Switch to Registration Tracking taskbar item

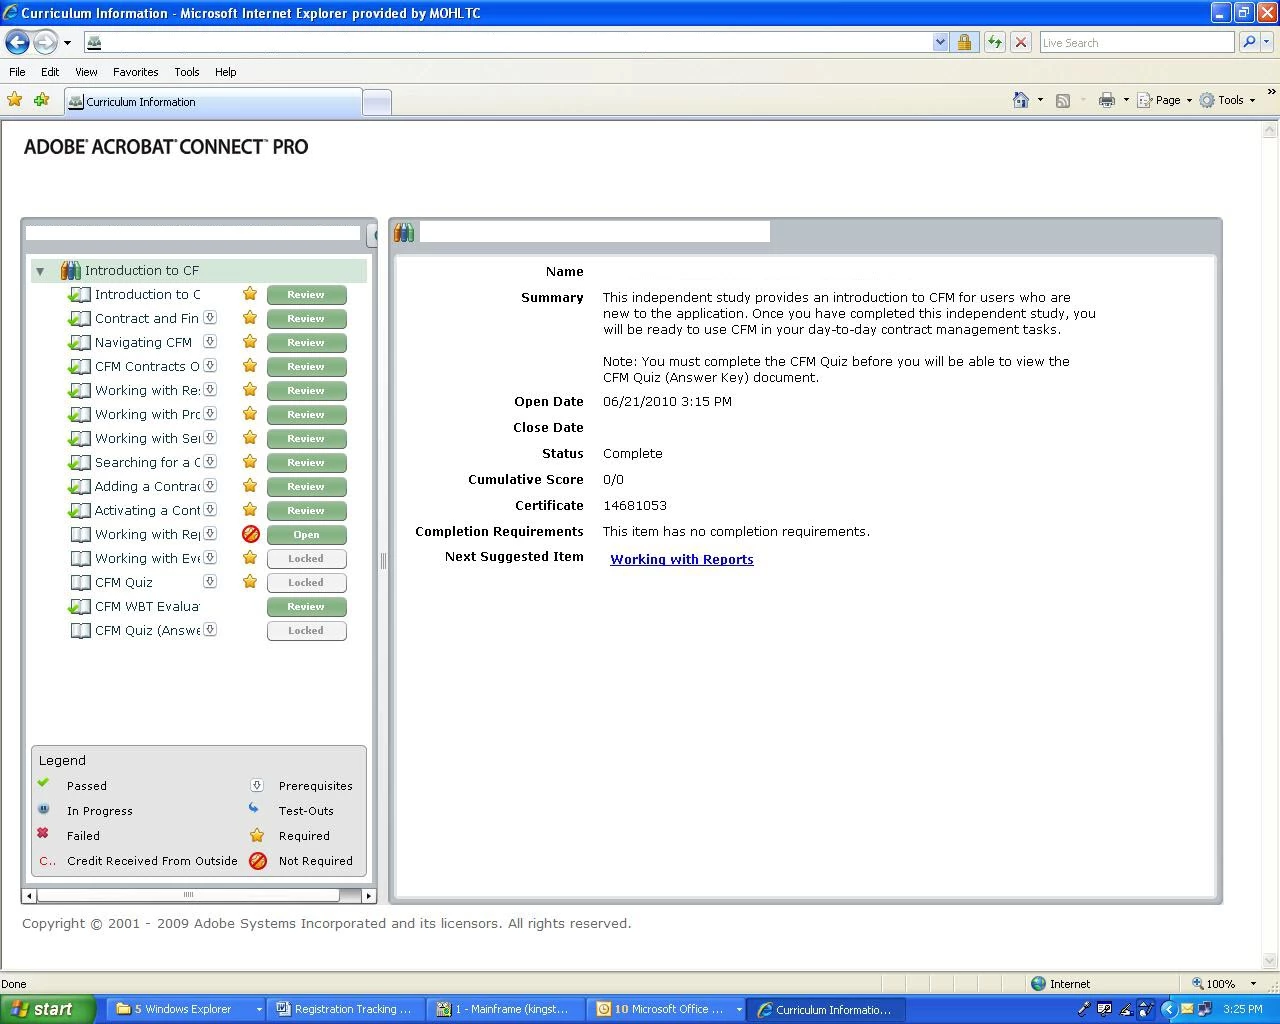346,1009
